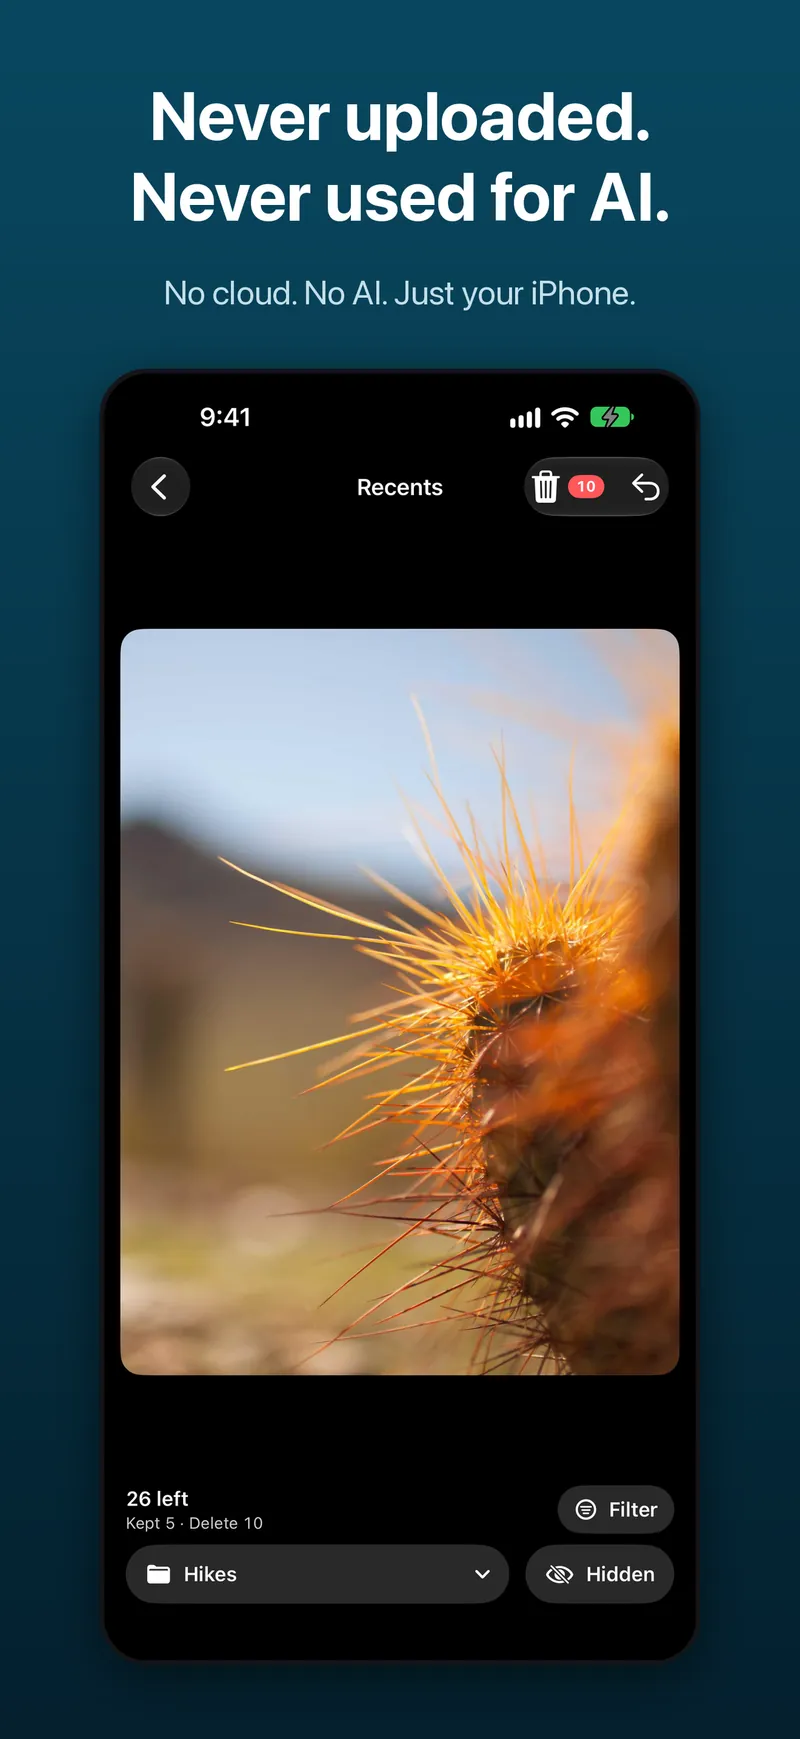The image size is (800, 1739).
Task: Tap the battery charging indicator
Action: pyautogui.click(x=611, y=417)
